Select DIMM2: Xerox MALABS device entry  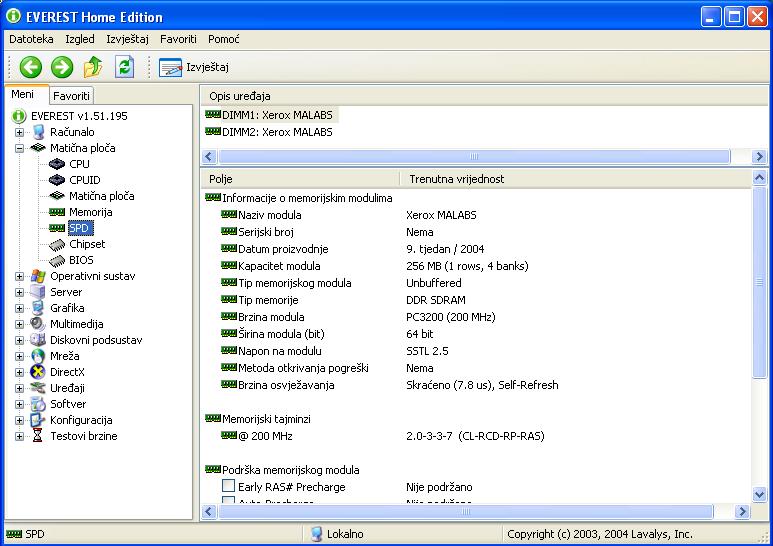(x=276, y=131)
